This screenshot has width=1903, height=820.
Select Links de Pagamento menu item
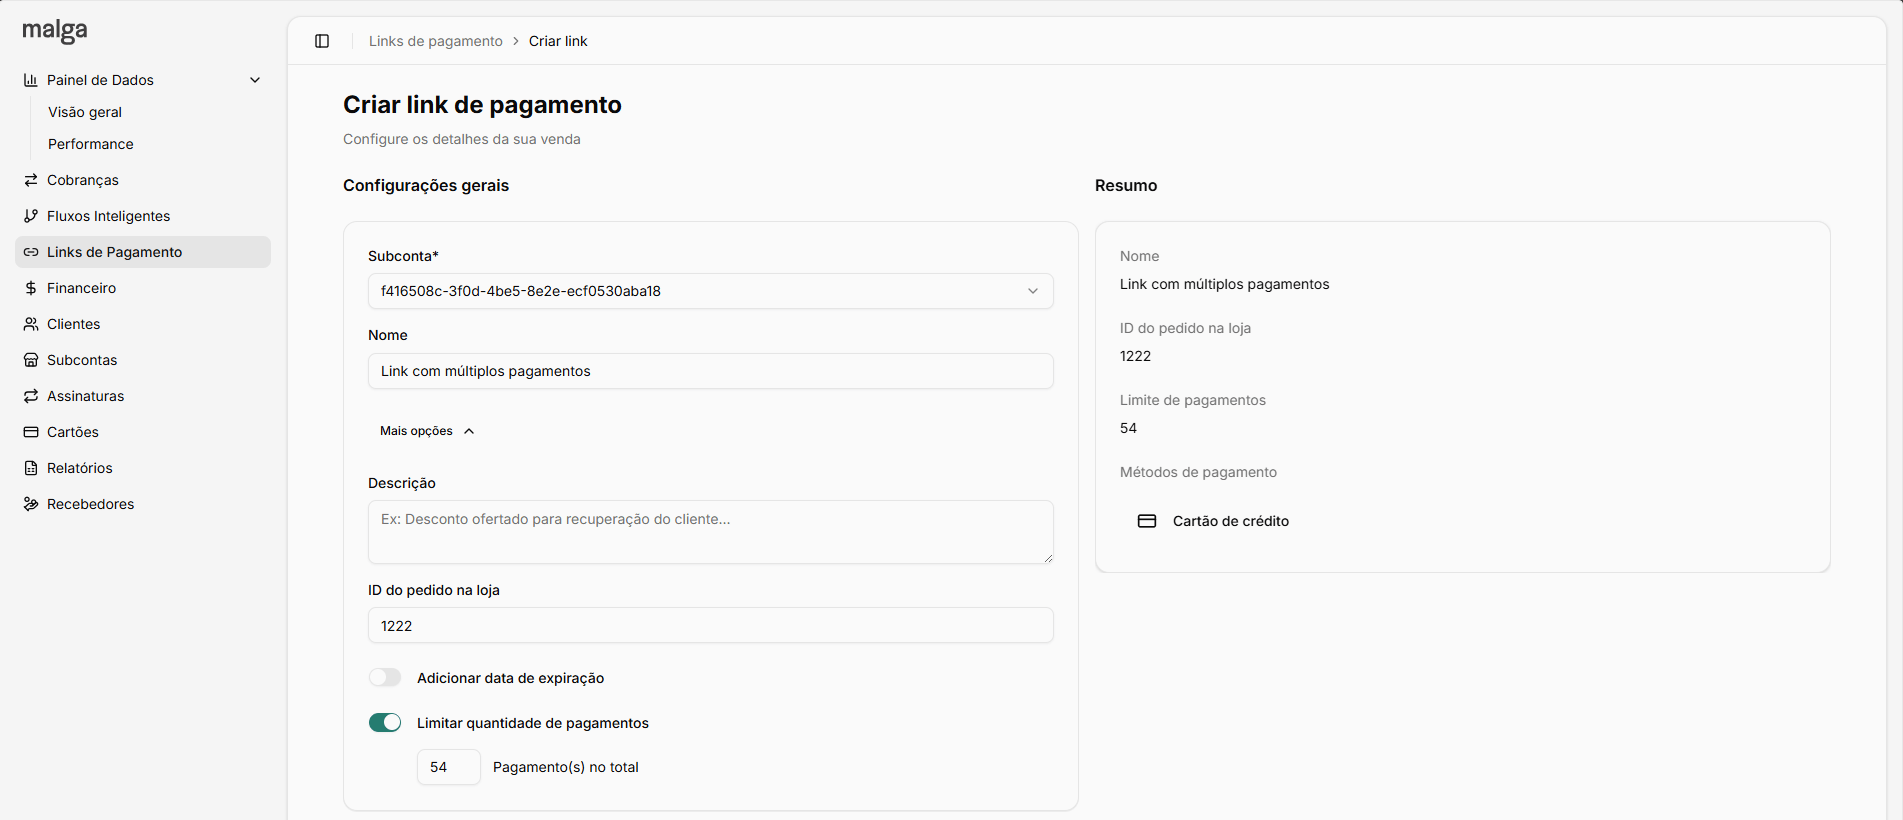143,252
